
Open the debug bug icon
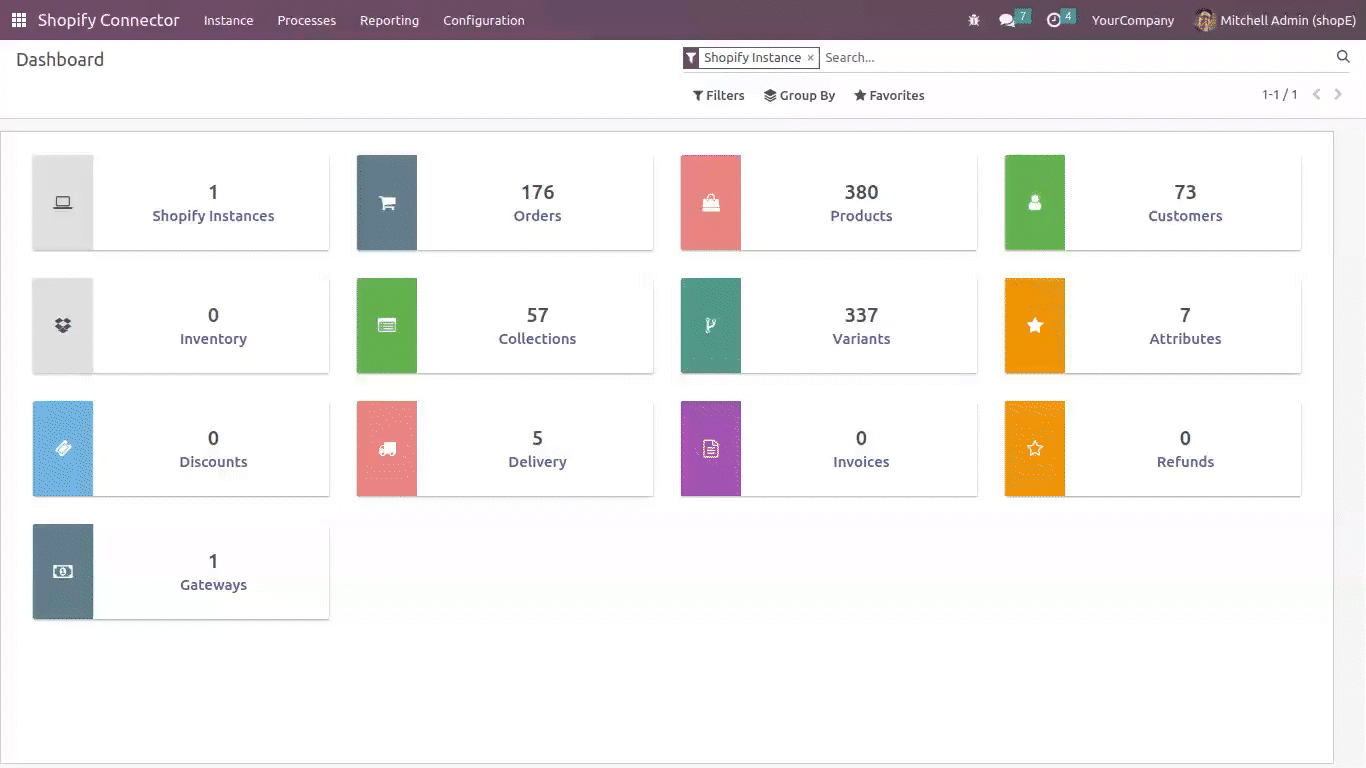click(x=974, y=20)
